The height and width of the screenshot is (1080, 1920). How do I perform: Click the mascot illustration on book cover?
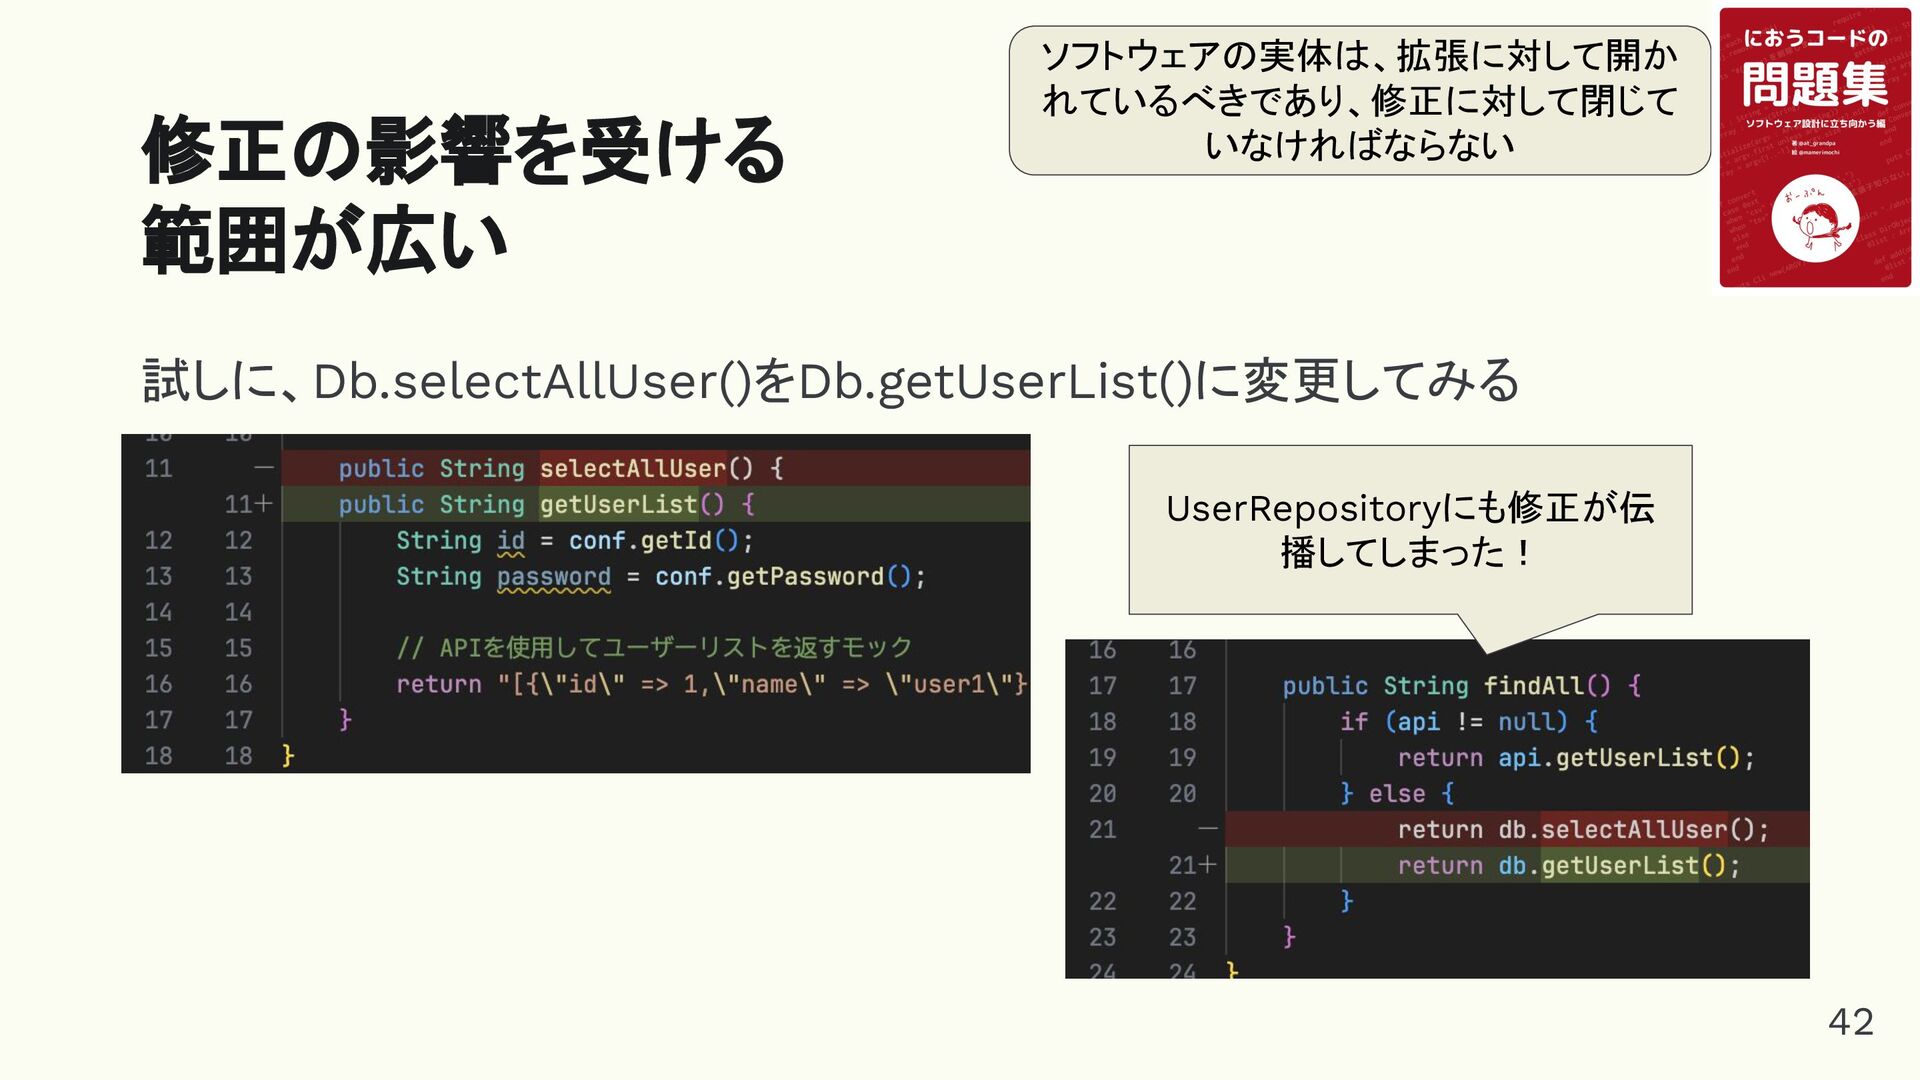[1814, 219]
